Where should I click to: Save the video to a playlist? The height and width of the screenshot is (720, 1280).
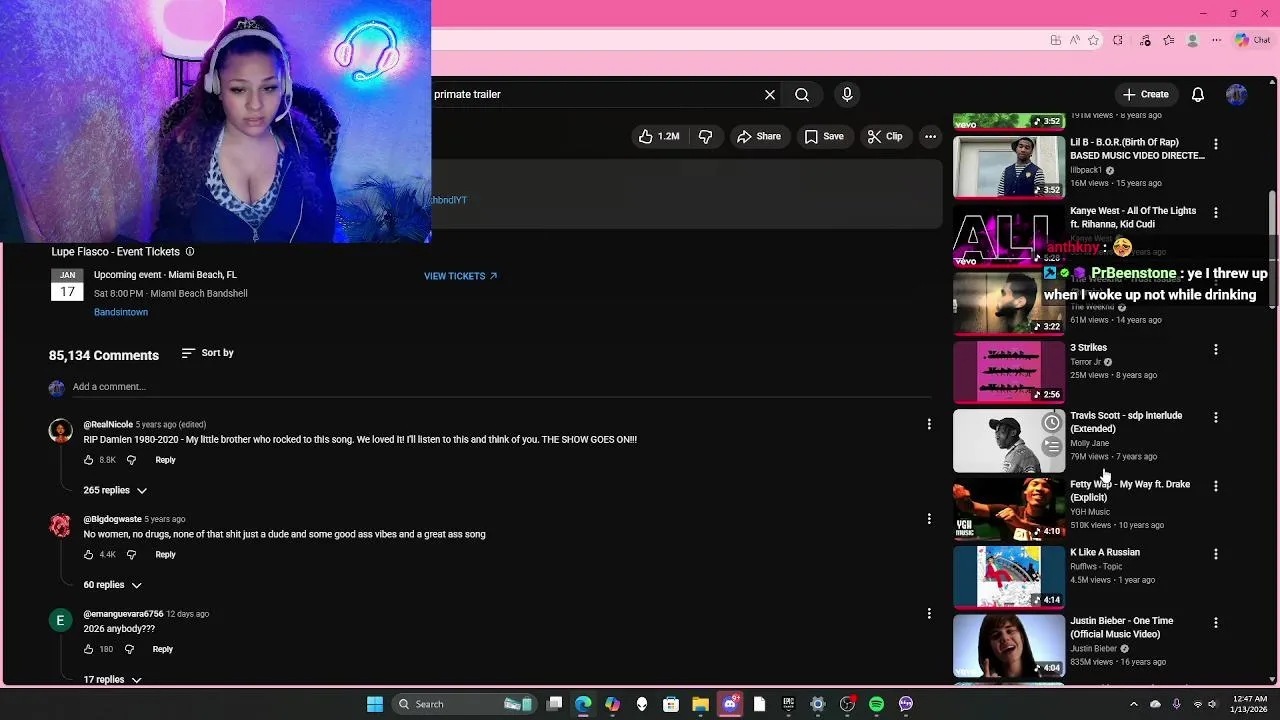[x=824, y=136]
